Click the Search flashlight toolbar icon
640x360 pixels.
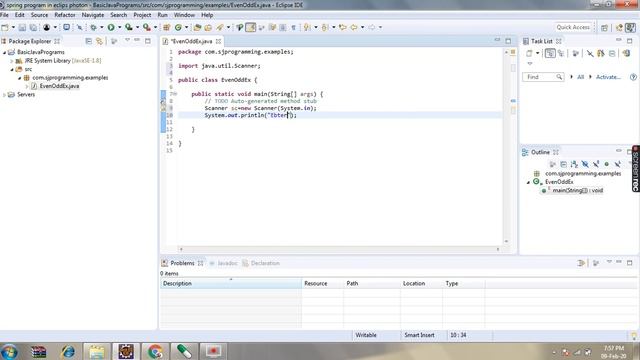220,27
